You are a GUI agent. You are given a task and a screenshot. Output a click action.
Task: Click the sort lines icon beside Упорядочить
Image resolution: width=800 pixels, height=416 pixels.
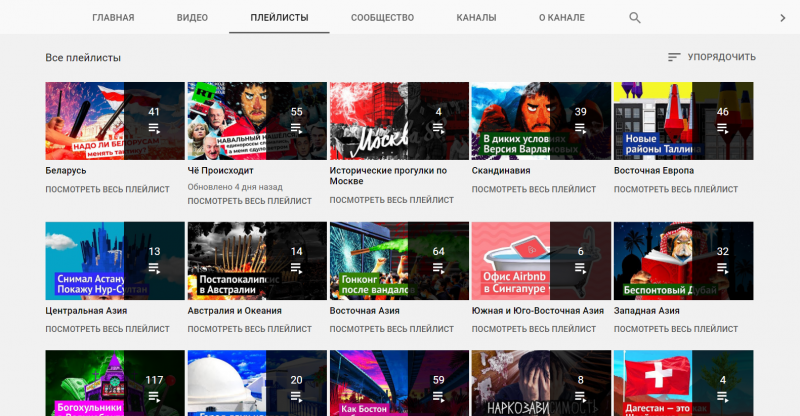click(x=674, y=57)
